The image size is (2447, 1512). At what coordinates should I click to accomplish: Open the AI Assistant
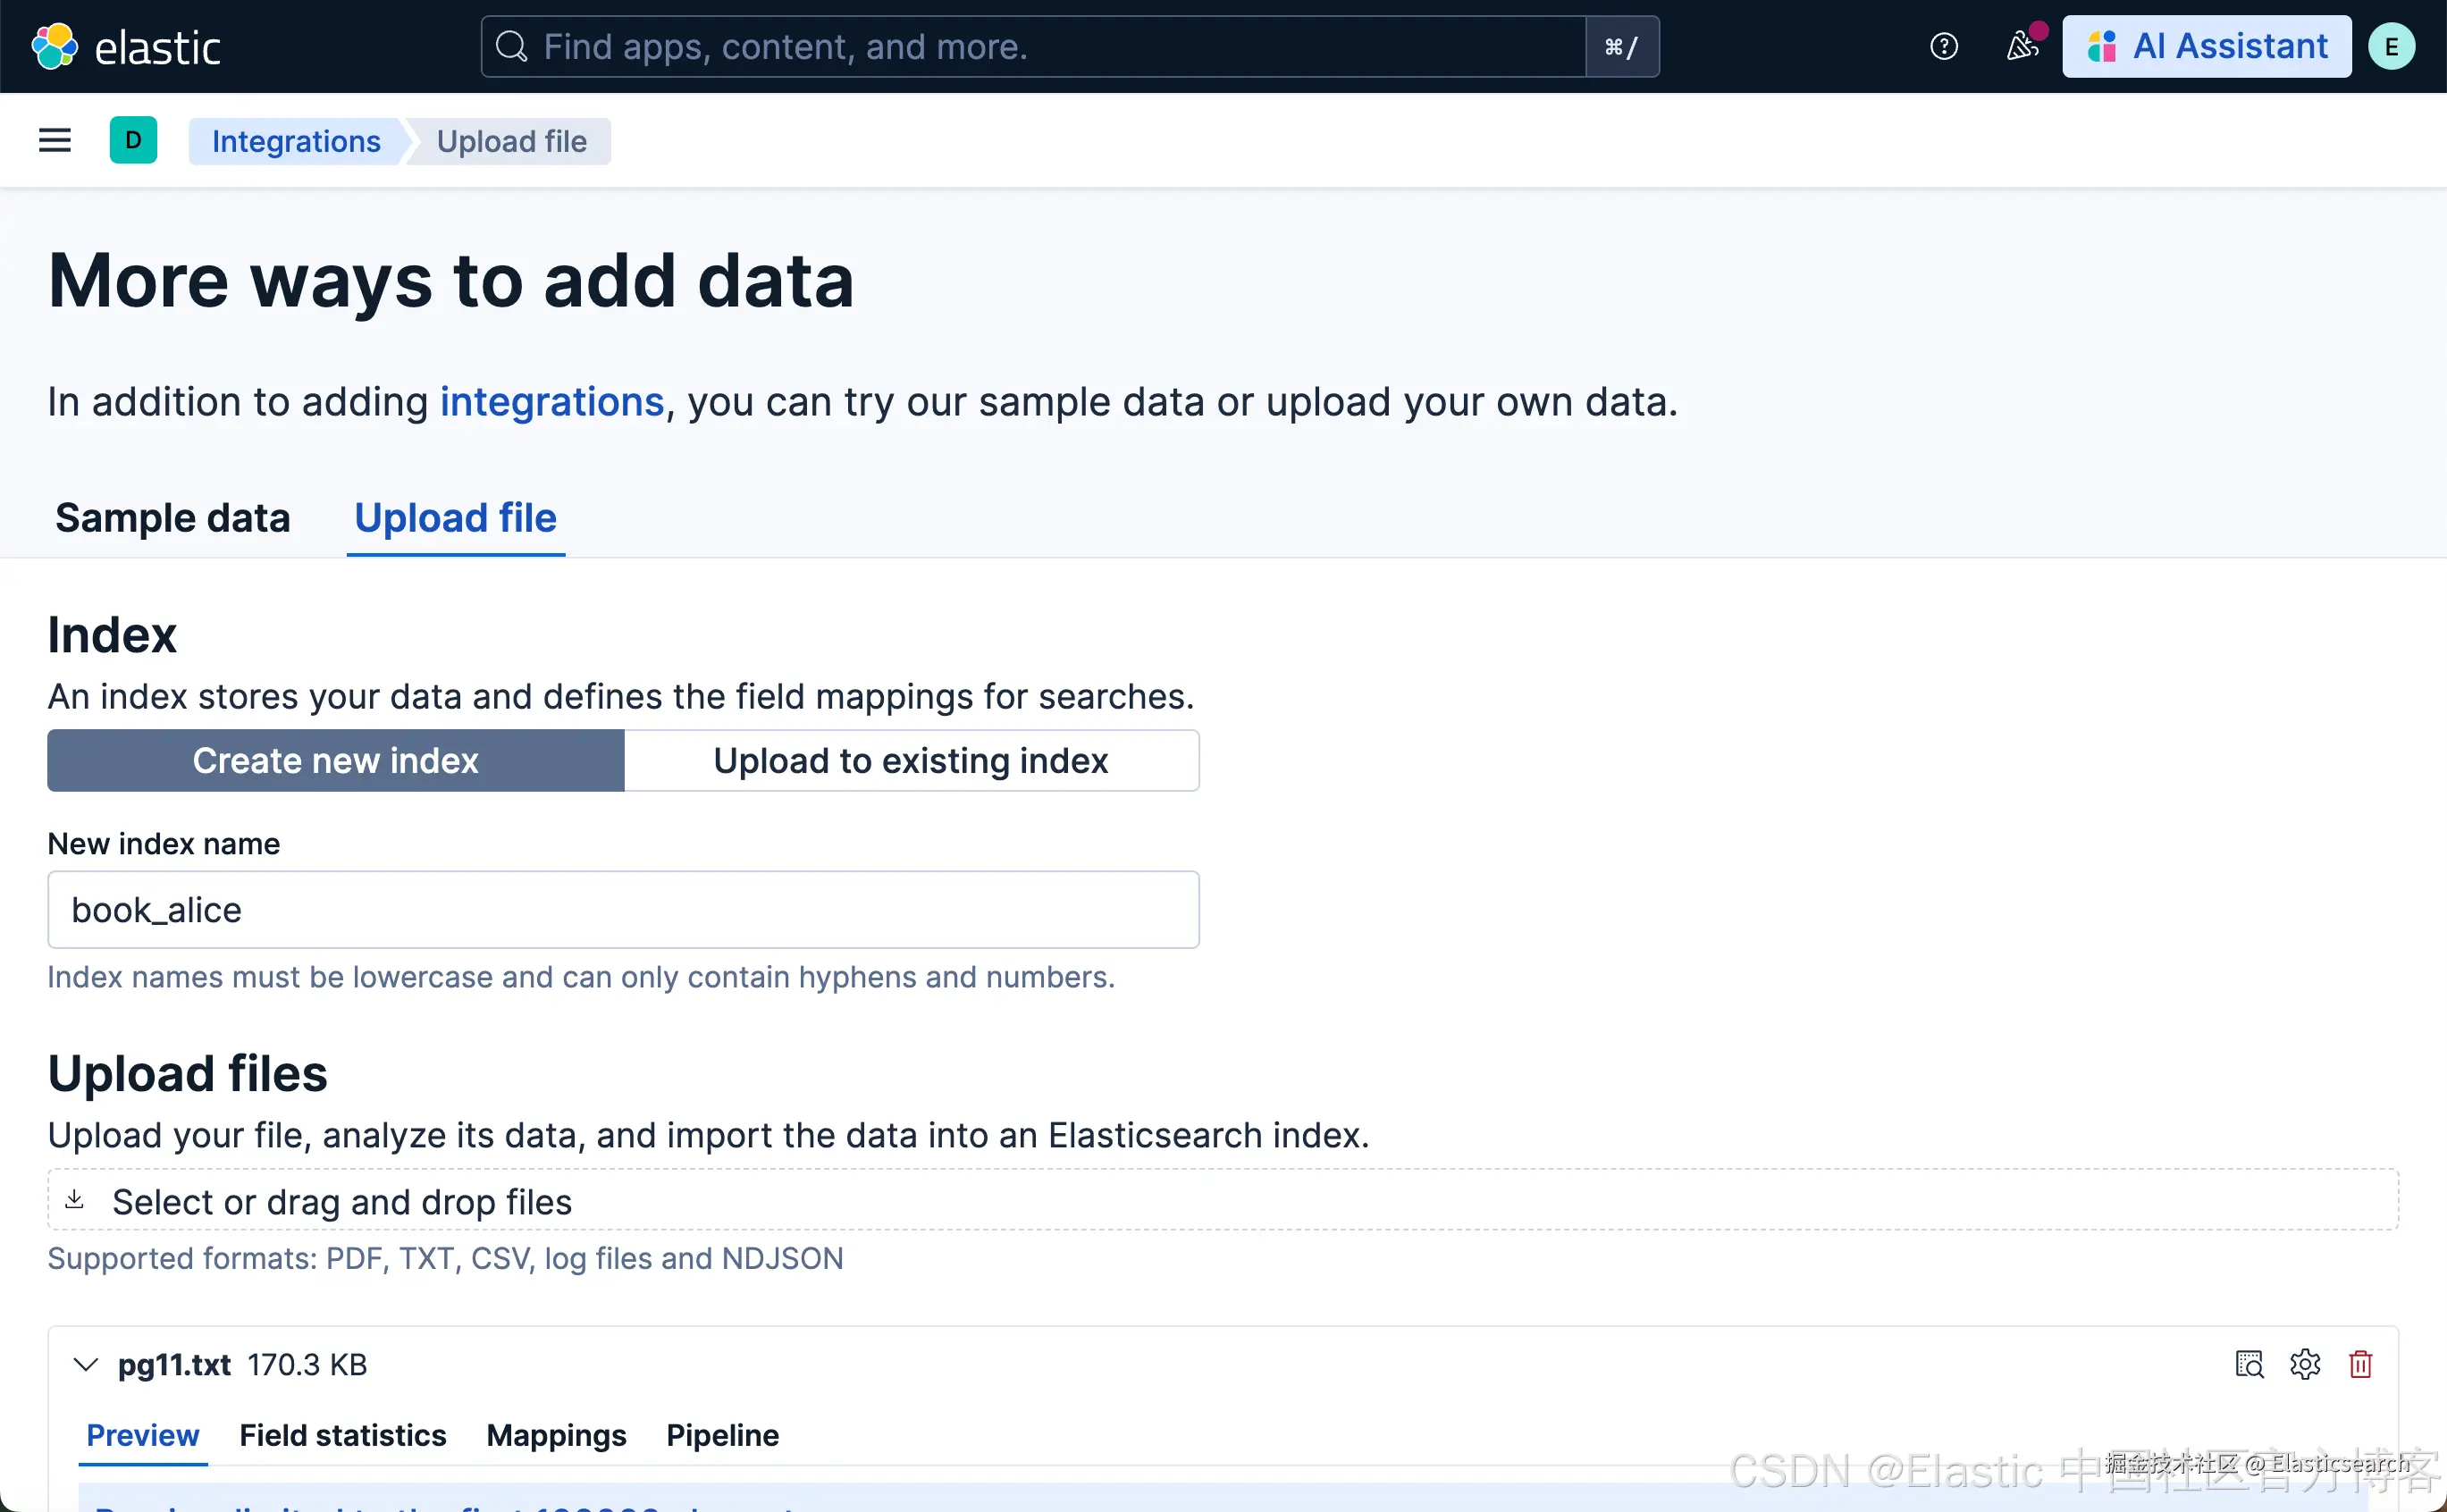2206,46
